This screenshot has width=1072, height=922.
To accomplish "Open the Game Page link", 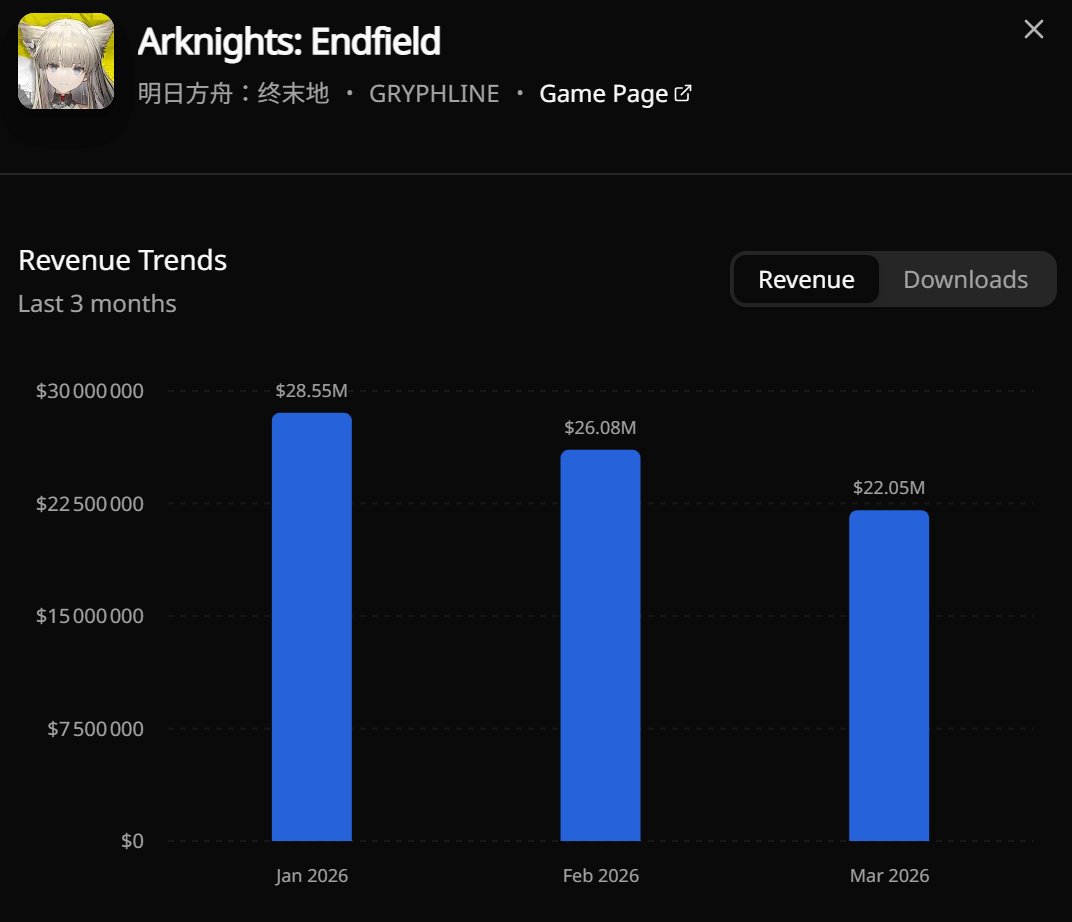I will pos(615,94).
